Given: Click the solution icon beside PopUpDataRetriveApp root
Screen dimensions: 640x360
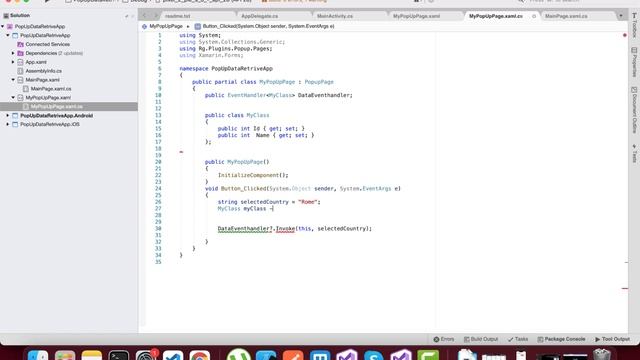Looking at the screenshot, I should click(10, 27).
